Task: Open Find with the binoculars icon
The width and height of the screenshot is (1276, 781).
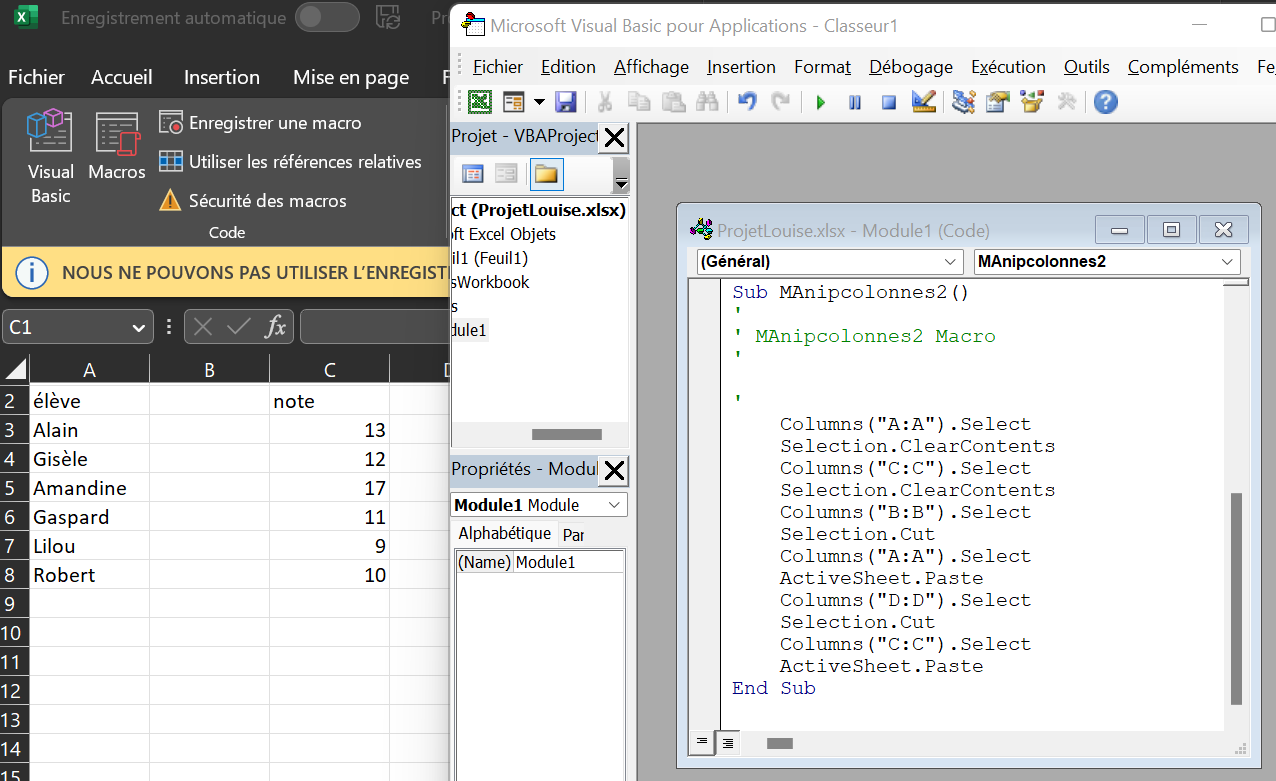Action: (x=707, y=102)
